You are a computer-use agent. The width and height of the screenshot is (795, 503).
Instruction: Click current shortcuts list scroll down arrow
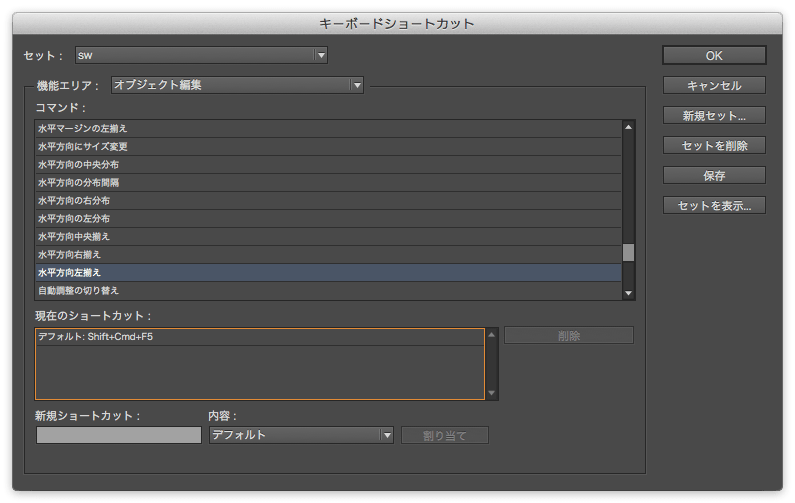[491, 393]
